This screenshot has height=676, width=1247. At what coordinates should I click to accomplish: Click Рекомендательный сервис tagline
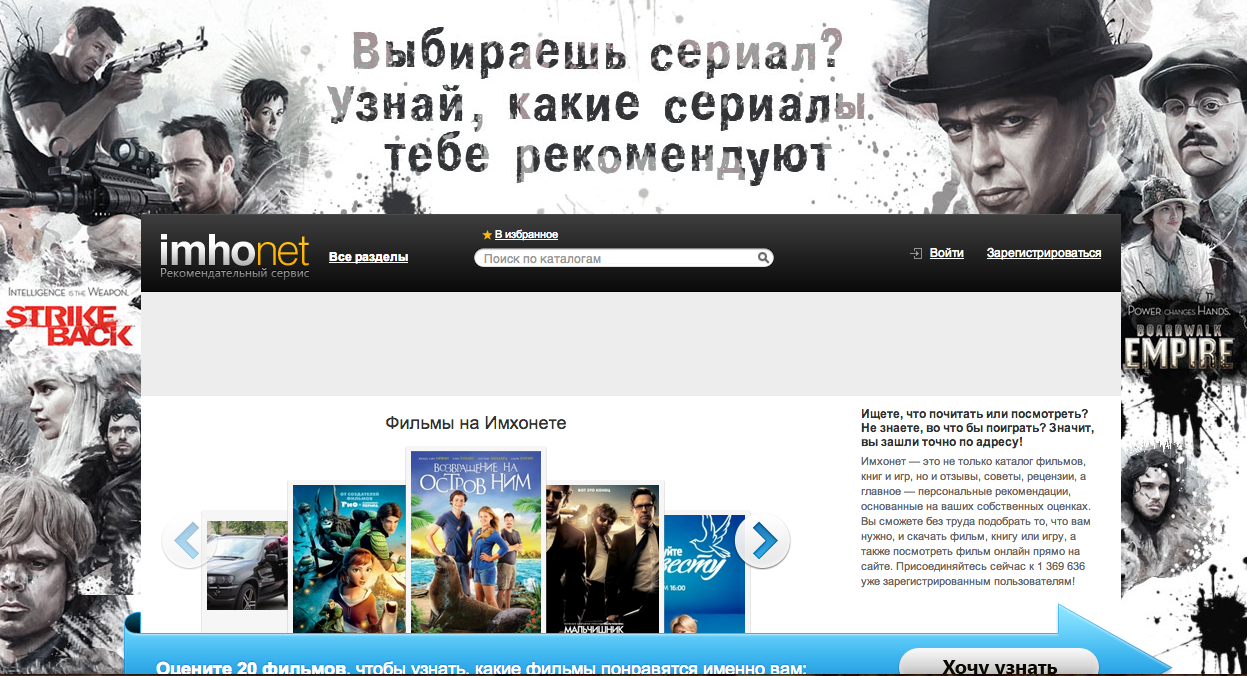(235, 273)
